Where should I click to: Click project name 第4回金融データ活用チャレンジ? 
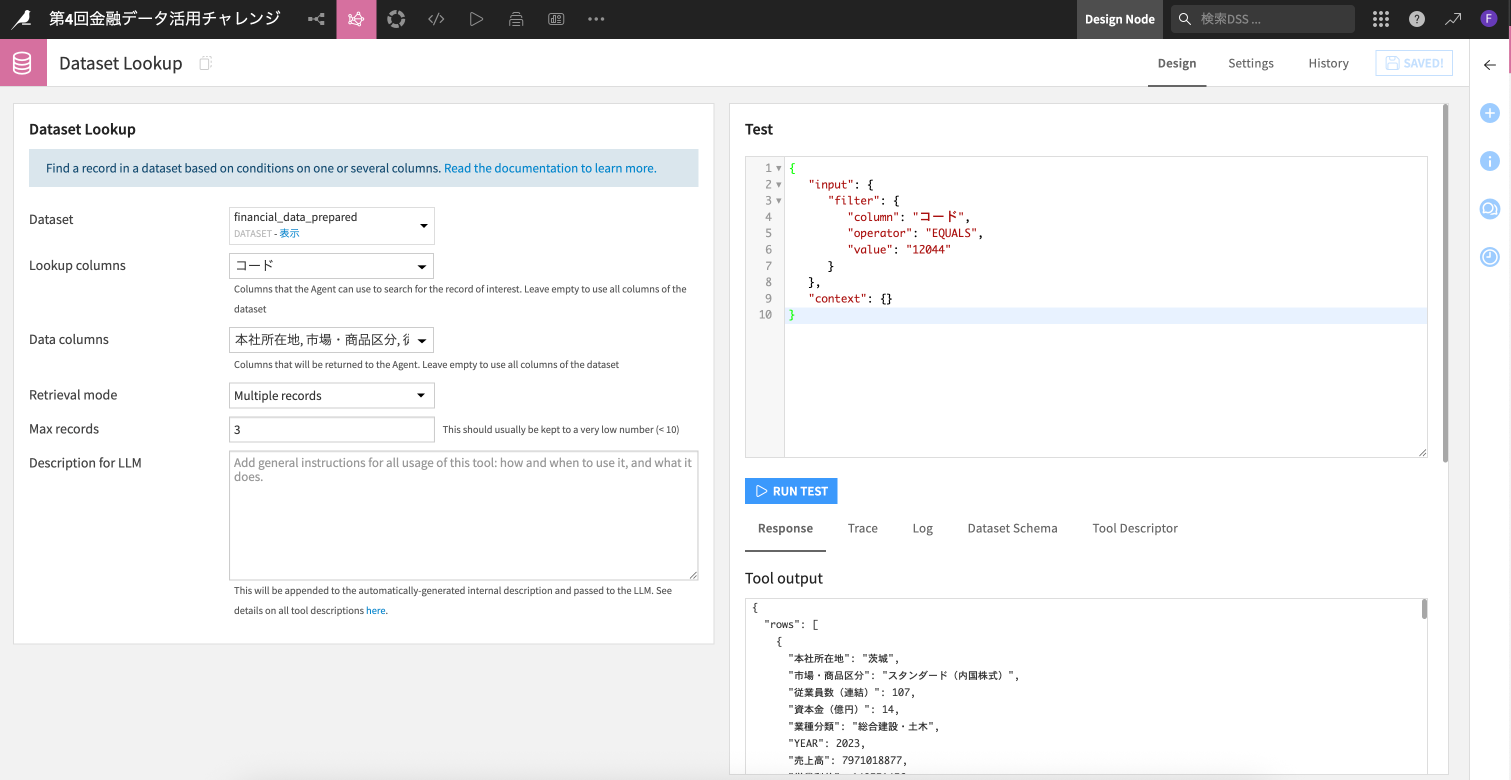[x=165, y=19]
